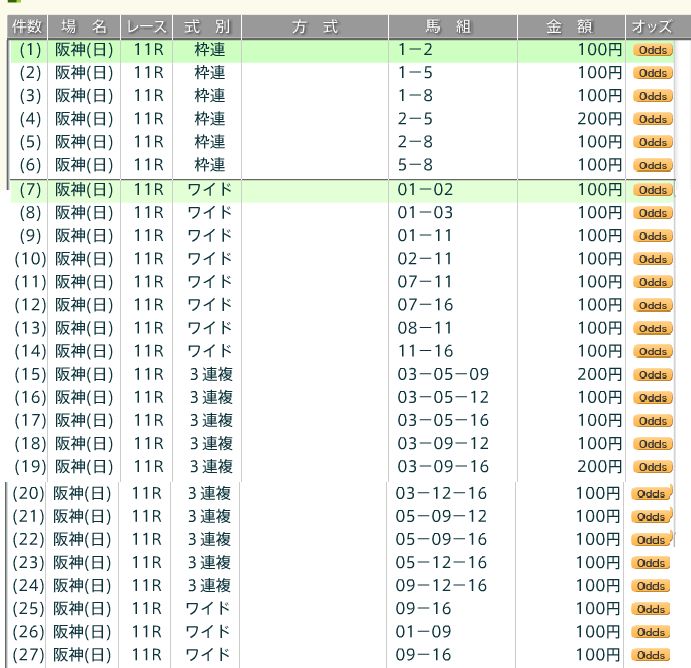Open Odds for 枠連 2−5 bet
This screenshot has height=668, width=691.
point(652,119)
